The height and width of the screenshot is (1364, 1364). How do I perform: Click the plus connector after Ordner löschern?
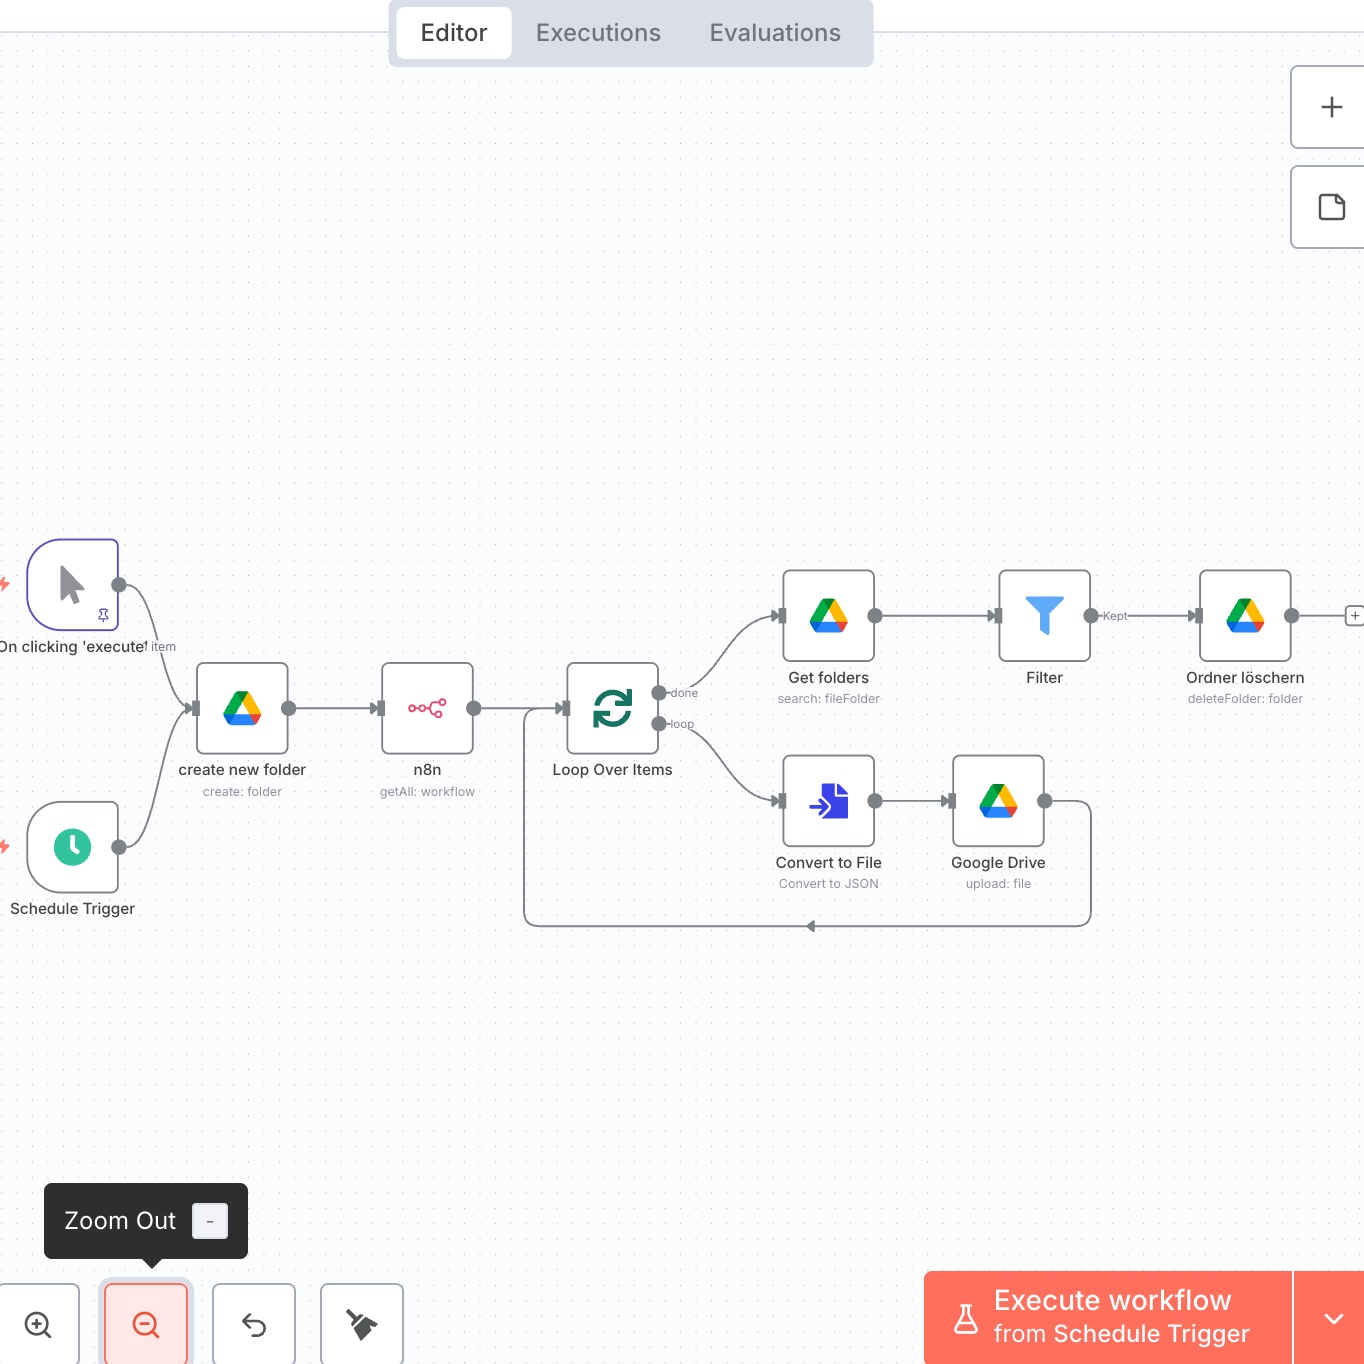pyautogui.click(x=1354, y=616)
